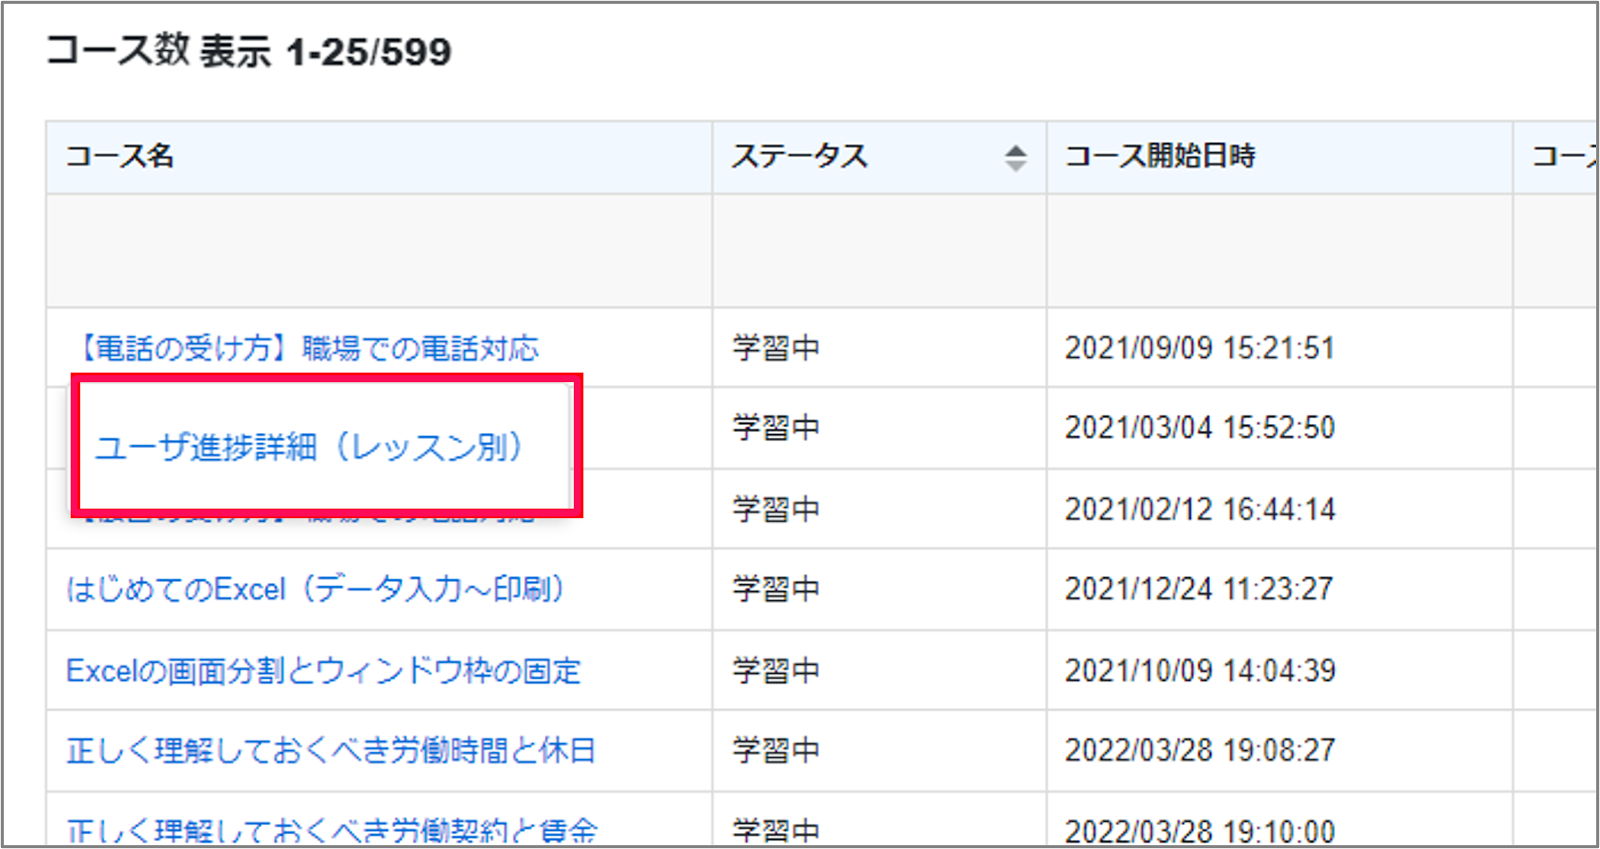
Task: Open 【電話の受け方】職場での電話対応 course link
Action: click(x=304, y=348)
